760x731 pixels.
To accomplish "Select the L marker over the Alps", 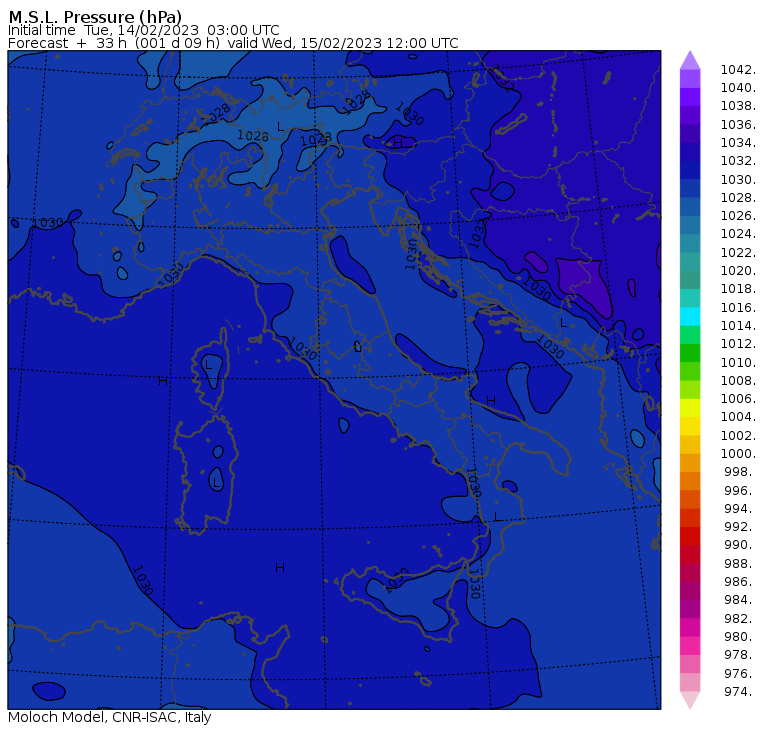I will pos(280,127).
